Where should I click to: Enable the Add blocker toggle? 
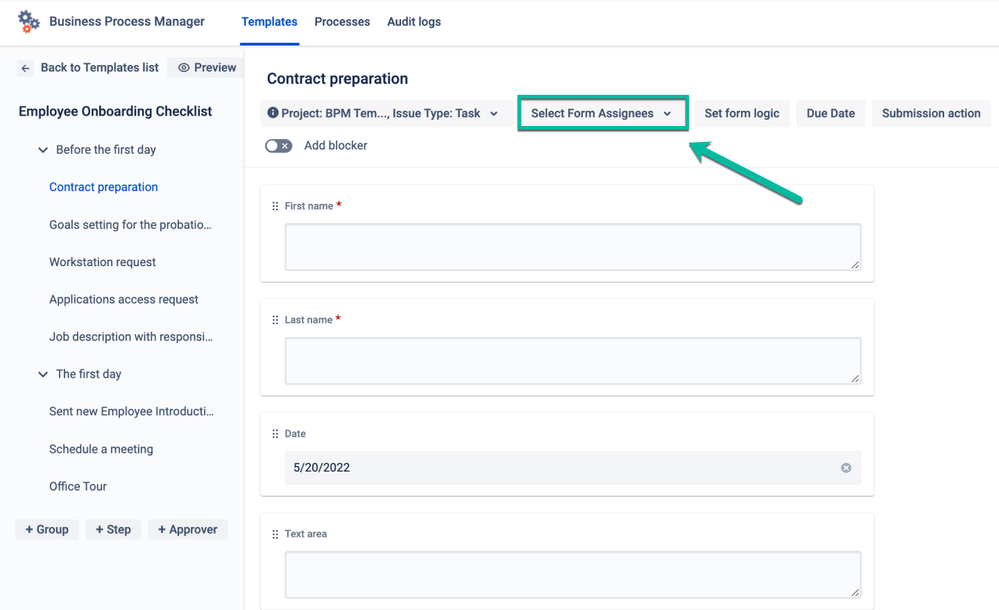[279, 146]
